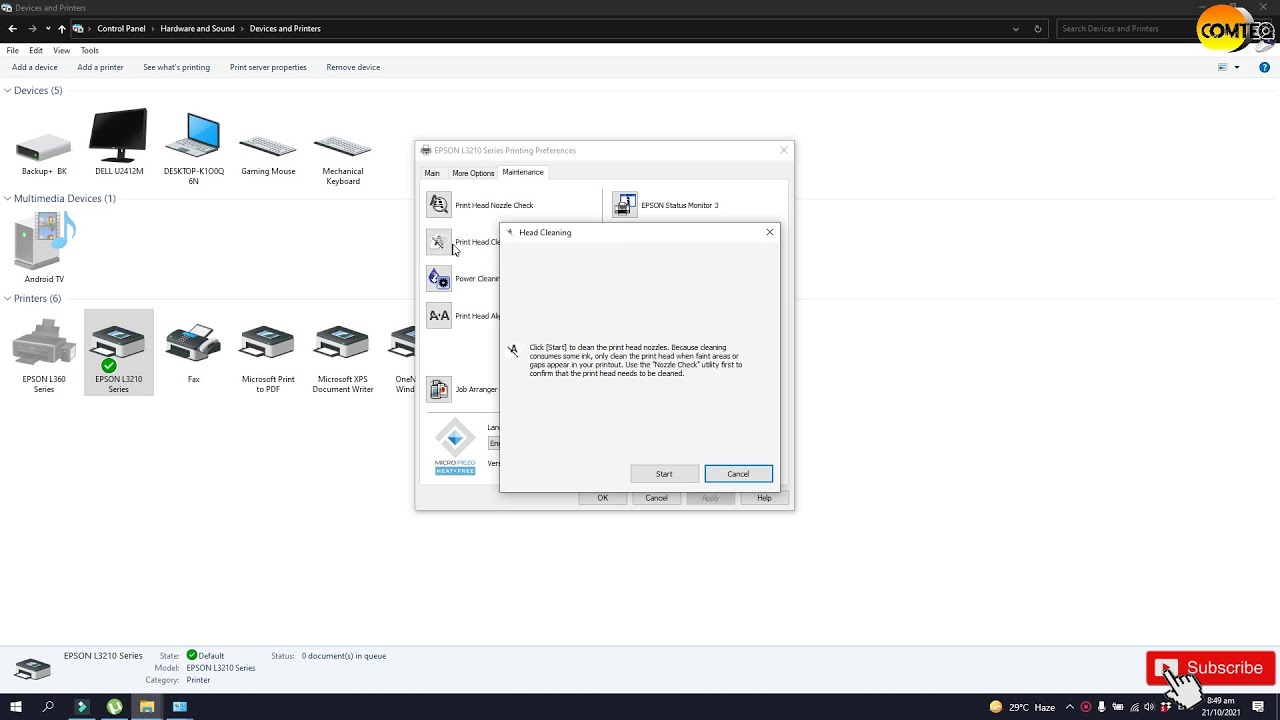Select the EPSON L3210 Series printer

click(x=119, y=352)
